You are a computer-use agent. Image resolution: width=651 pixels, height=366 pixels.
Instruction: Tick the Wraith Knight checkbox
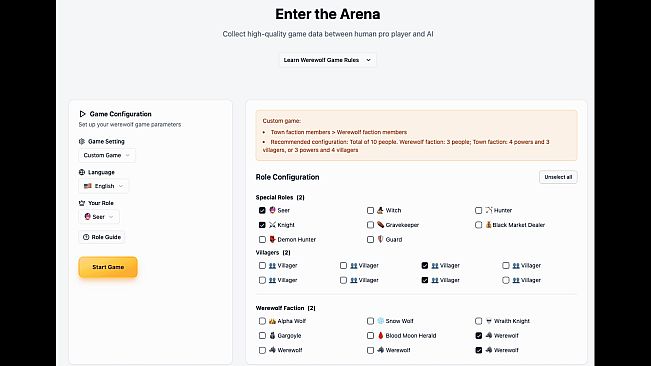pos(478,321)
